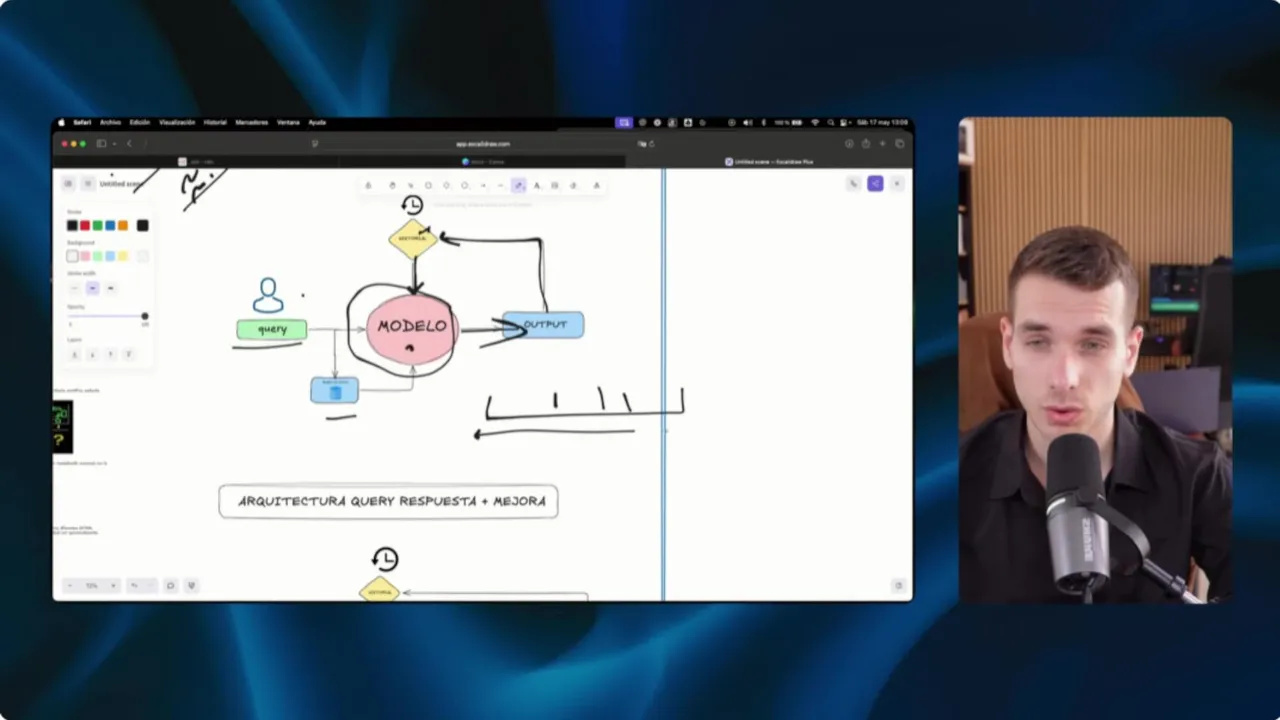1280x720 pixels.
Task: Pick light green background swatch
Action: 98,256
